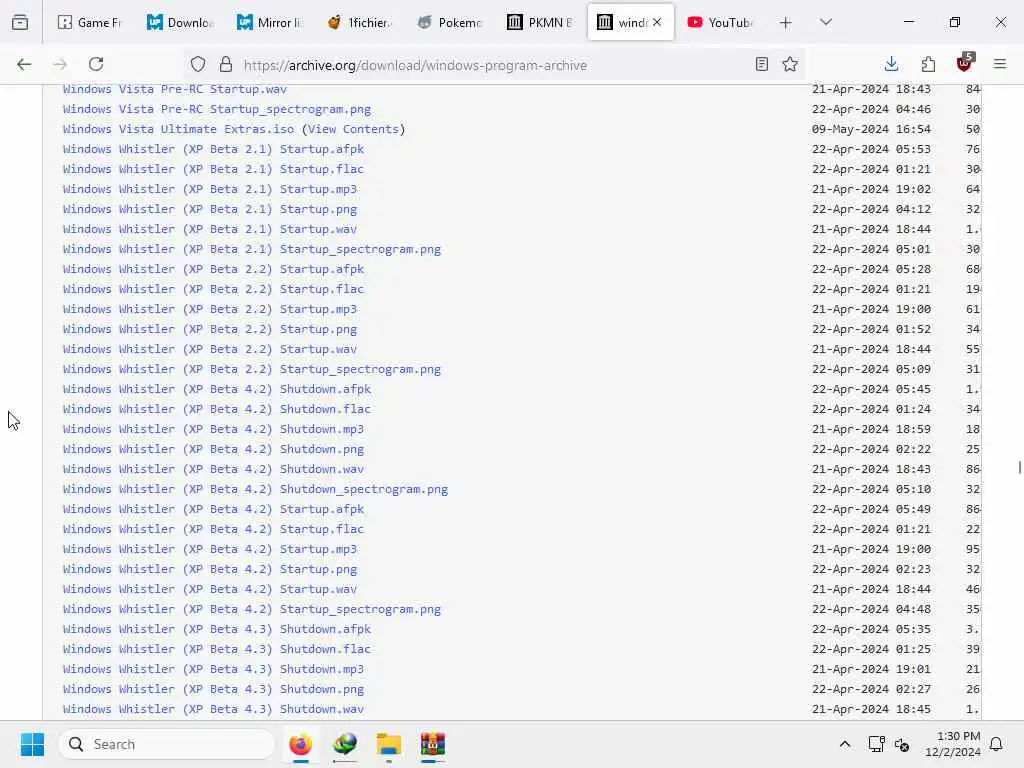
Task: Switch to the Downlo tab
Action: (x=179, y=22)
